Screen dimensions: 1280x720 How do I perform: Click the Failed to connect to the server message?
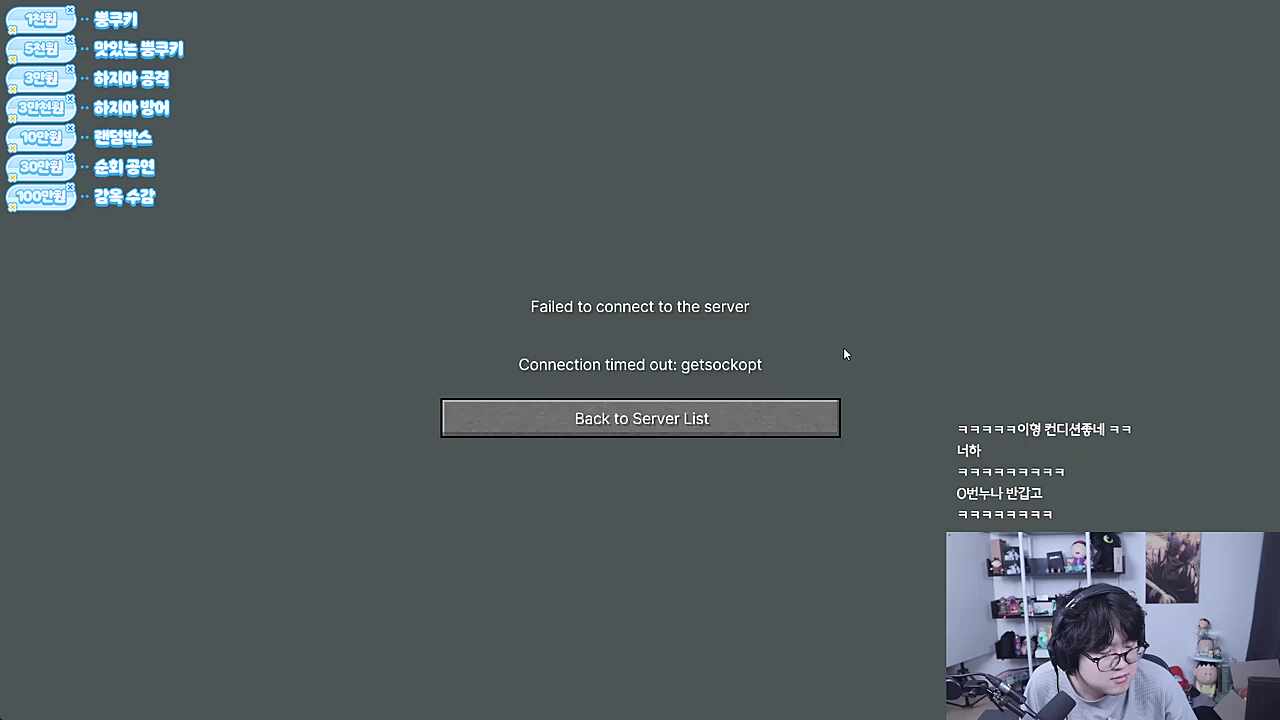[x=640, y=307]
